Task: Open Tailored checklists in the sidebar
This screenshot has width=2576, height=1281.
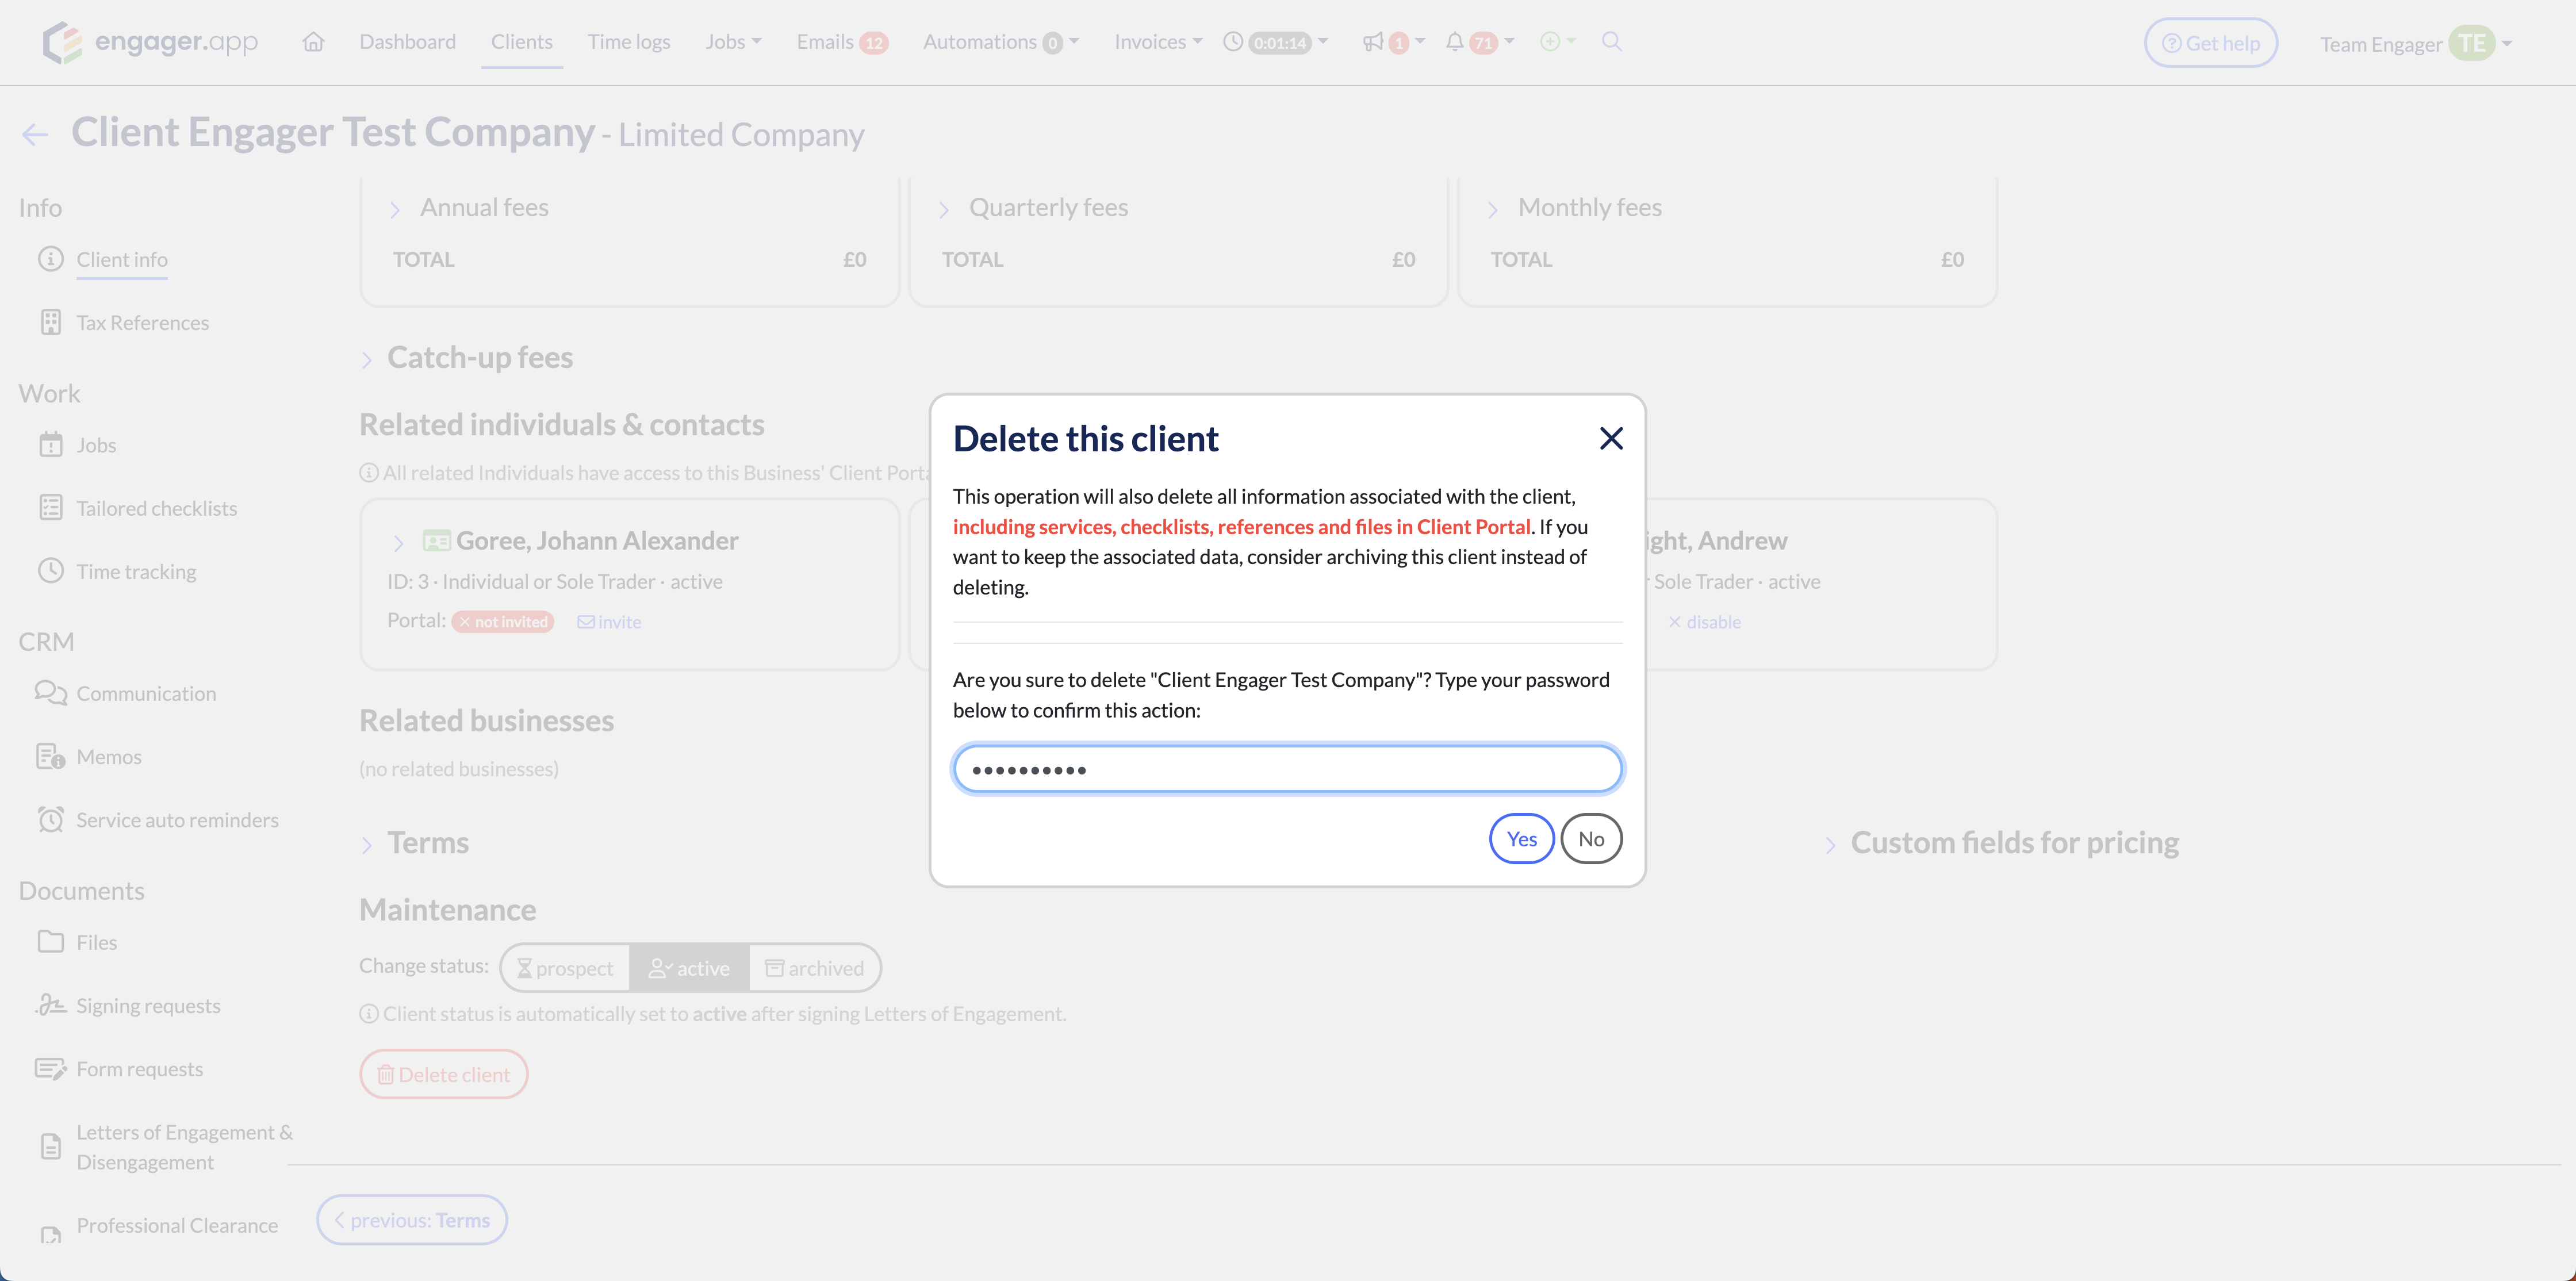Action: [x=156, y=508]
